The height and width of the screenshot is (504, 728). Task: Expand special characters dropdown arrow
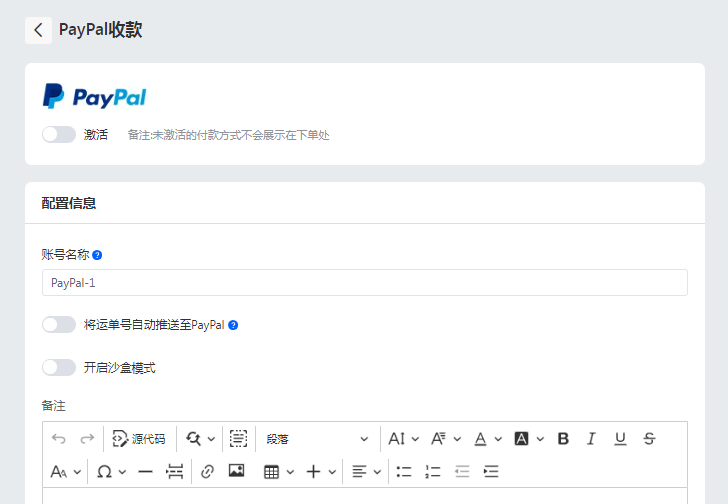coord(122,472)
